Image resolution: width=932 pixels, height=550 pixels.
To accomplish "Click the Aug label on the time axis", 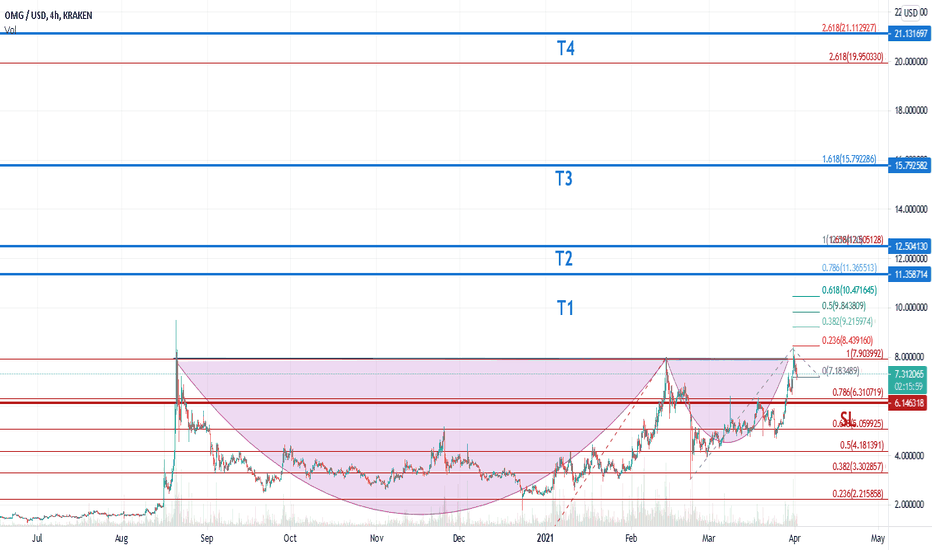I will click(x=121, y=538).
